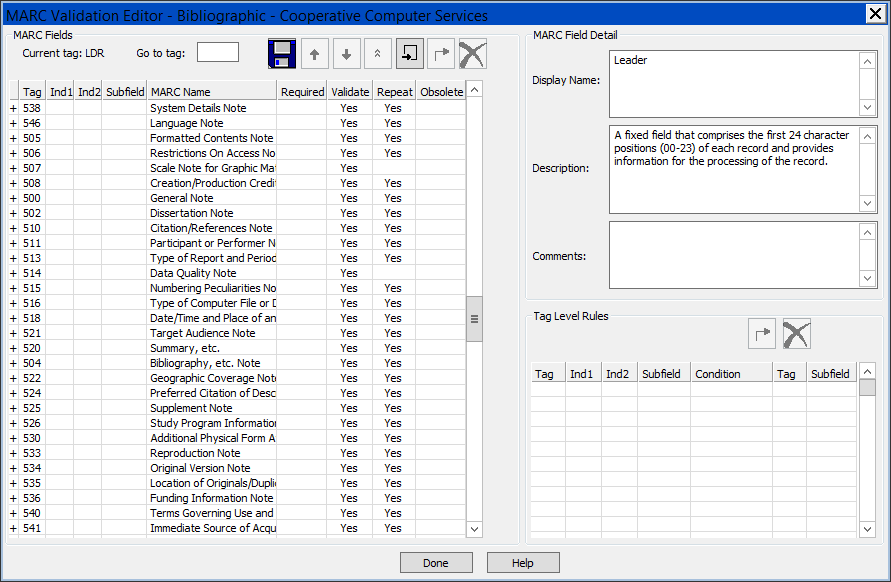This screenshot has width=891, height=582.
Task: Click the X delete icon in MARC Fields toolbar
Action: click(472, 54)
